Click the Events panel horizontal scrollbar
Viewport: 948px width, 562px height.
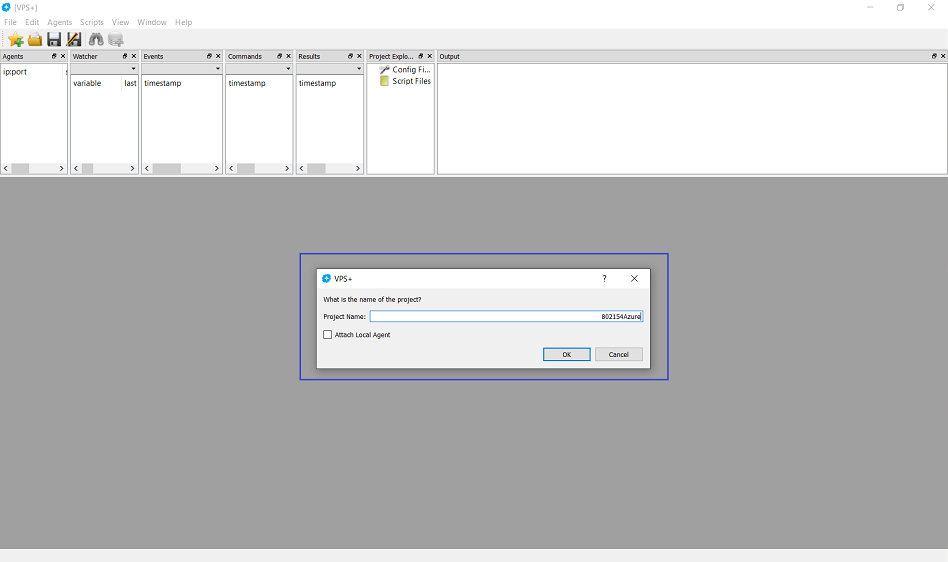click(x=182, y=168)
